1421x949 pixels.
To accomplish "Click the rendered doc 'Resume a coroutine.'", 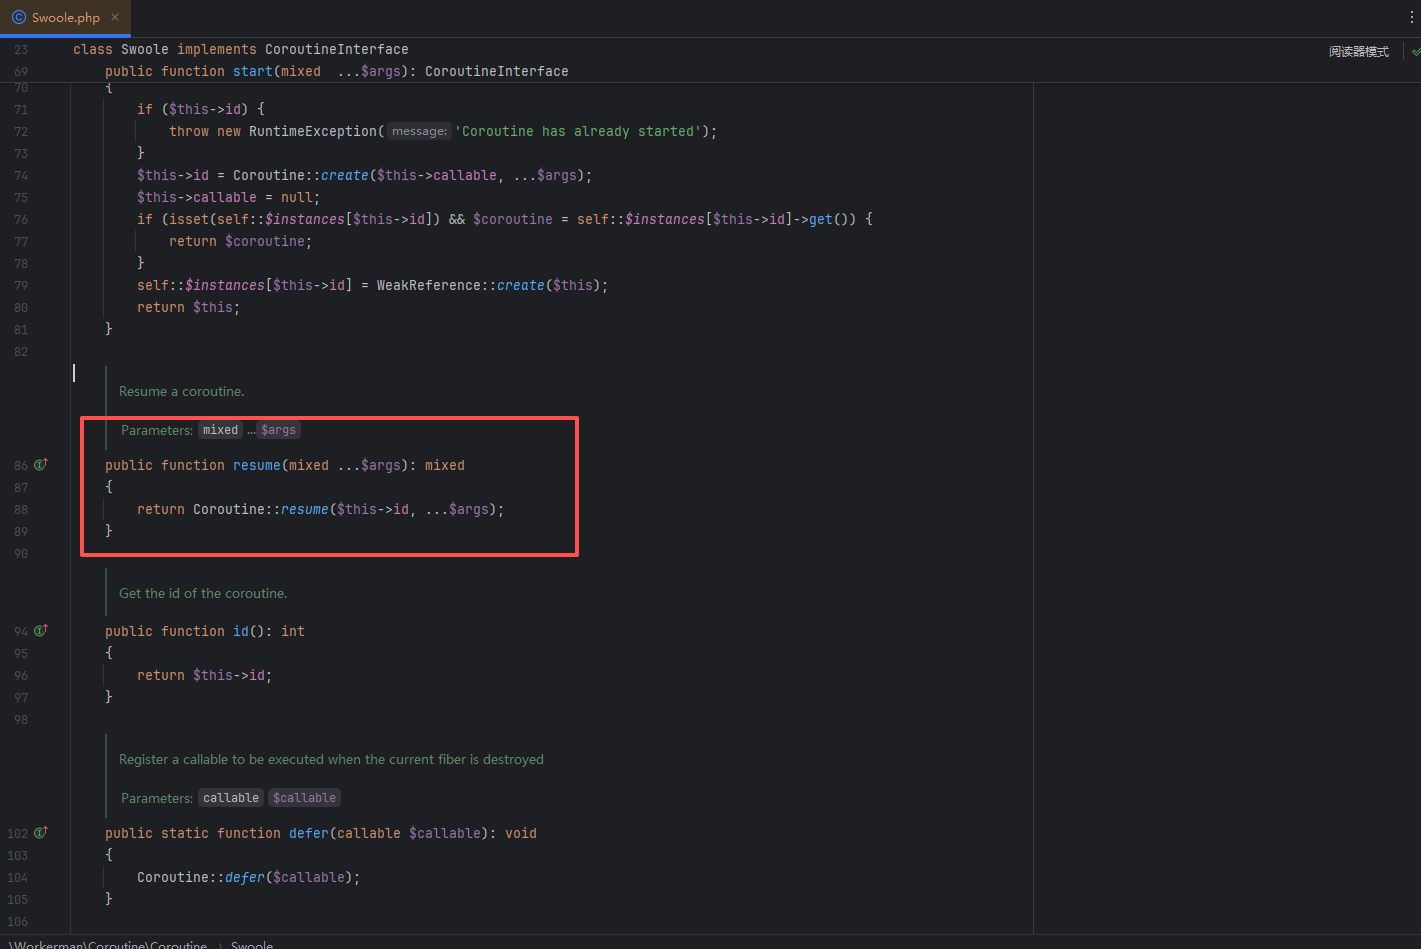I will click(181, 391).
